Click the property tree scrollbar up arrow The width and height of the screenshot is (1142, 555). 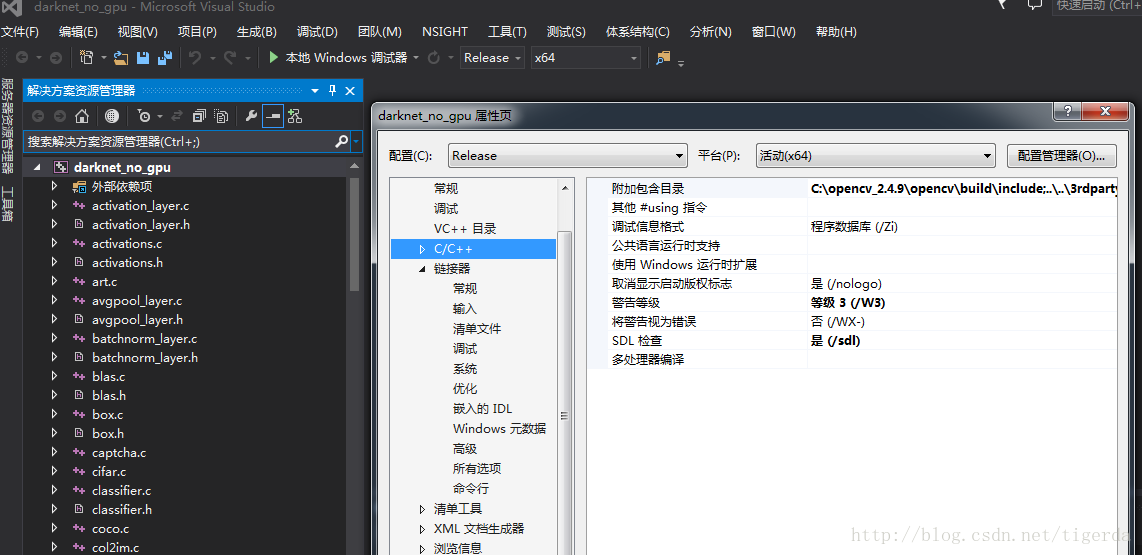(564, 187)
